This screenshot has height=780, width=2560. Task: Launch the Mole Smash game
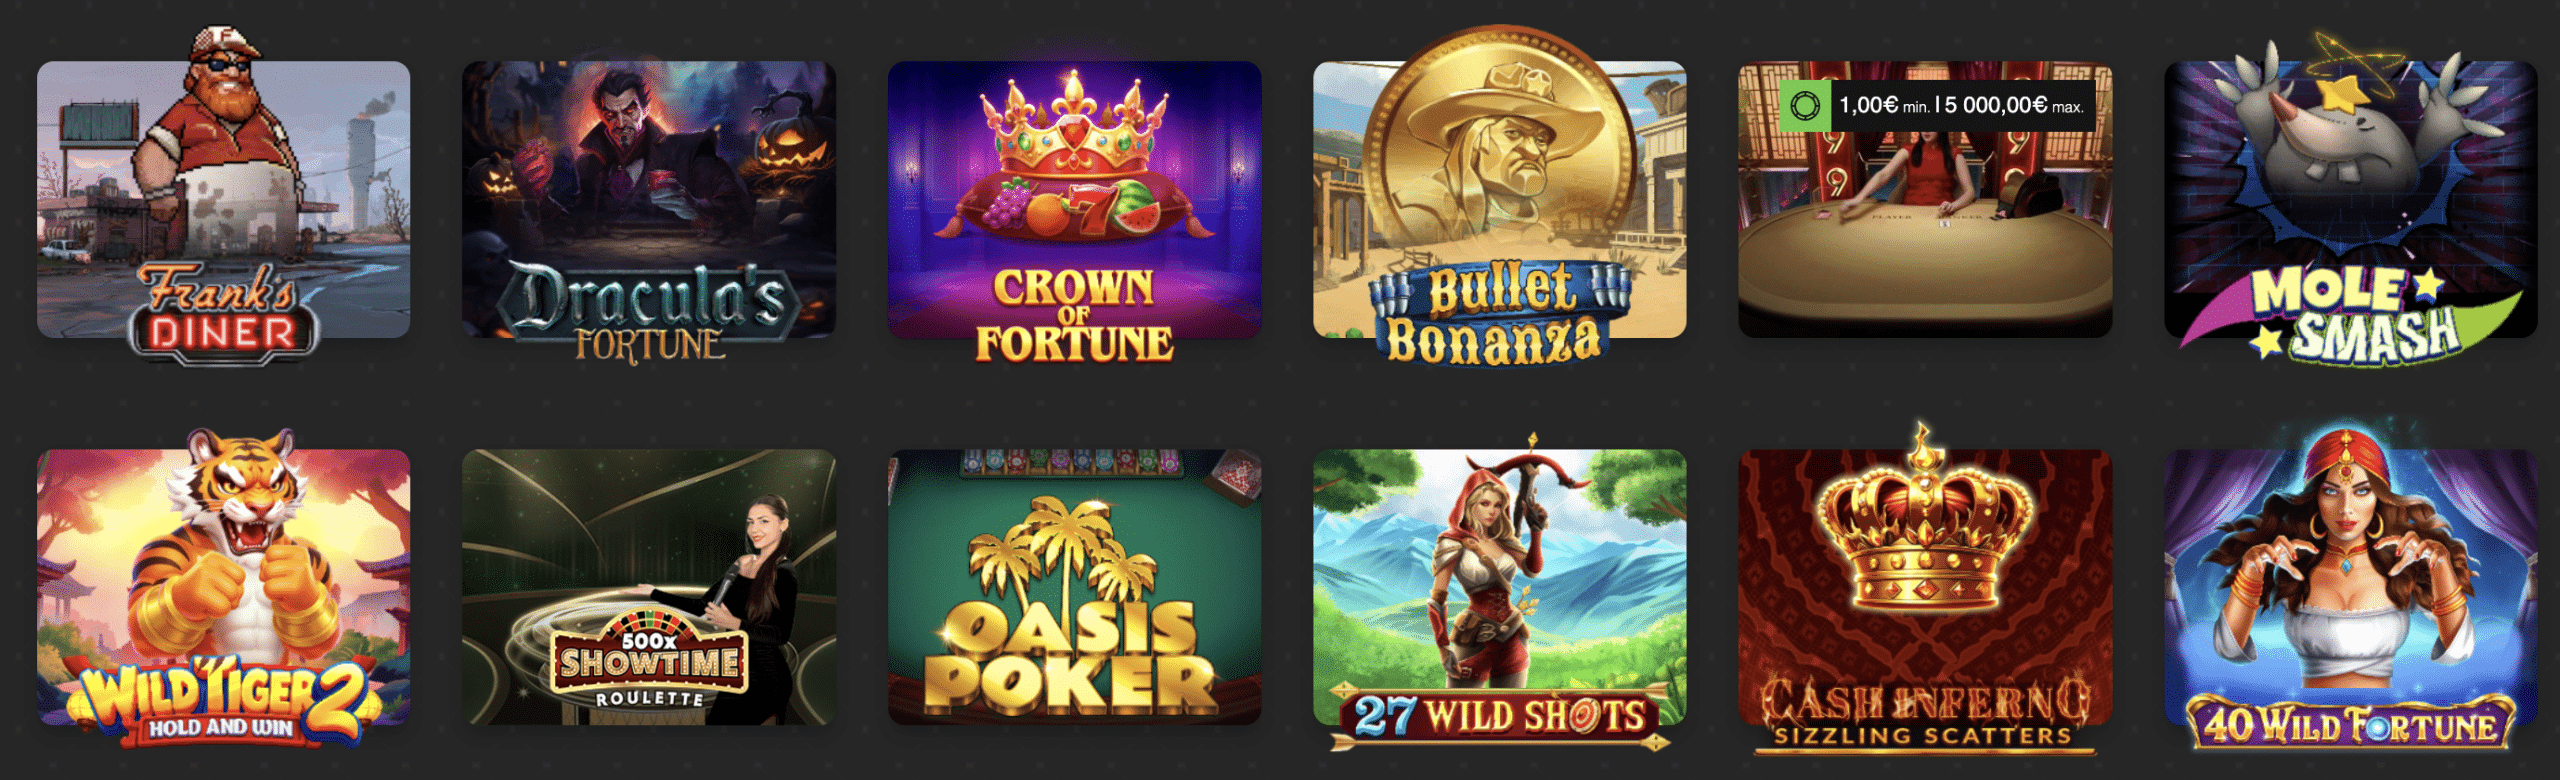[x=2350, y=200]
